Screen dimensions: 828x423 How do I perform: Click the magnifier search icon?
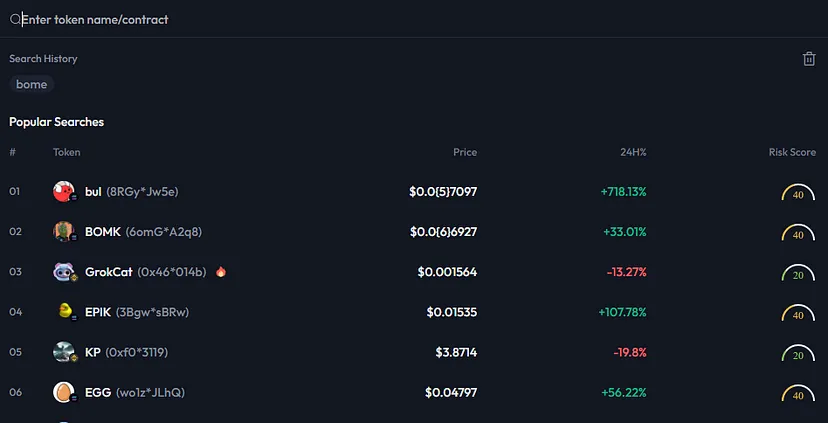(x=15, y=20)
